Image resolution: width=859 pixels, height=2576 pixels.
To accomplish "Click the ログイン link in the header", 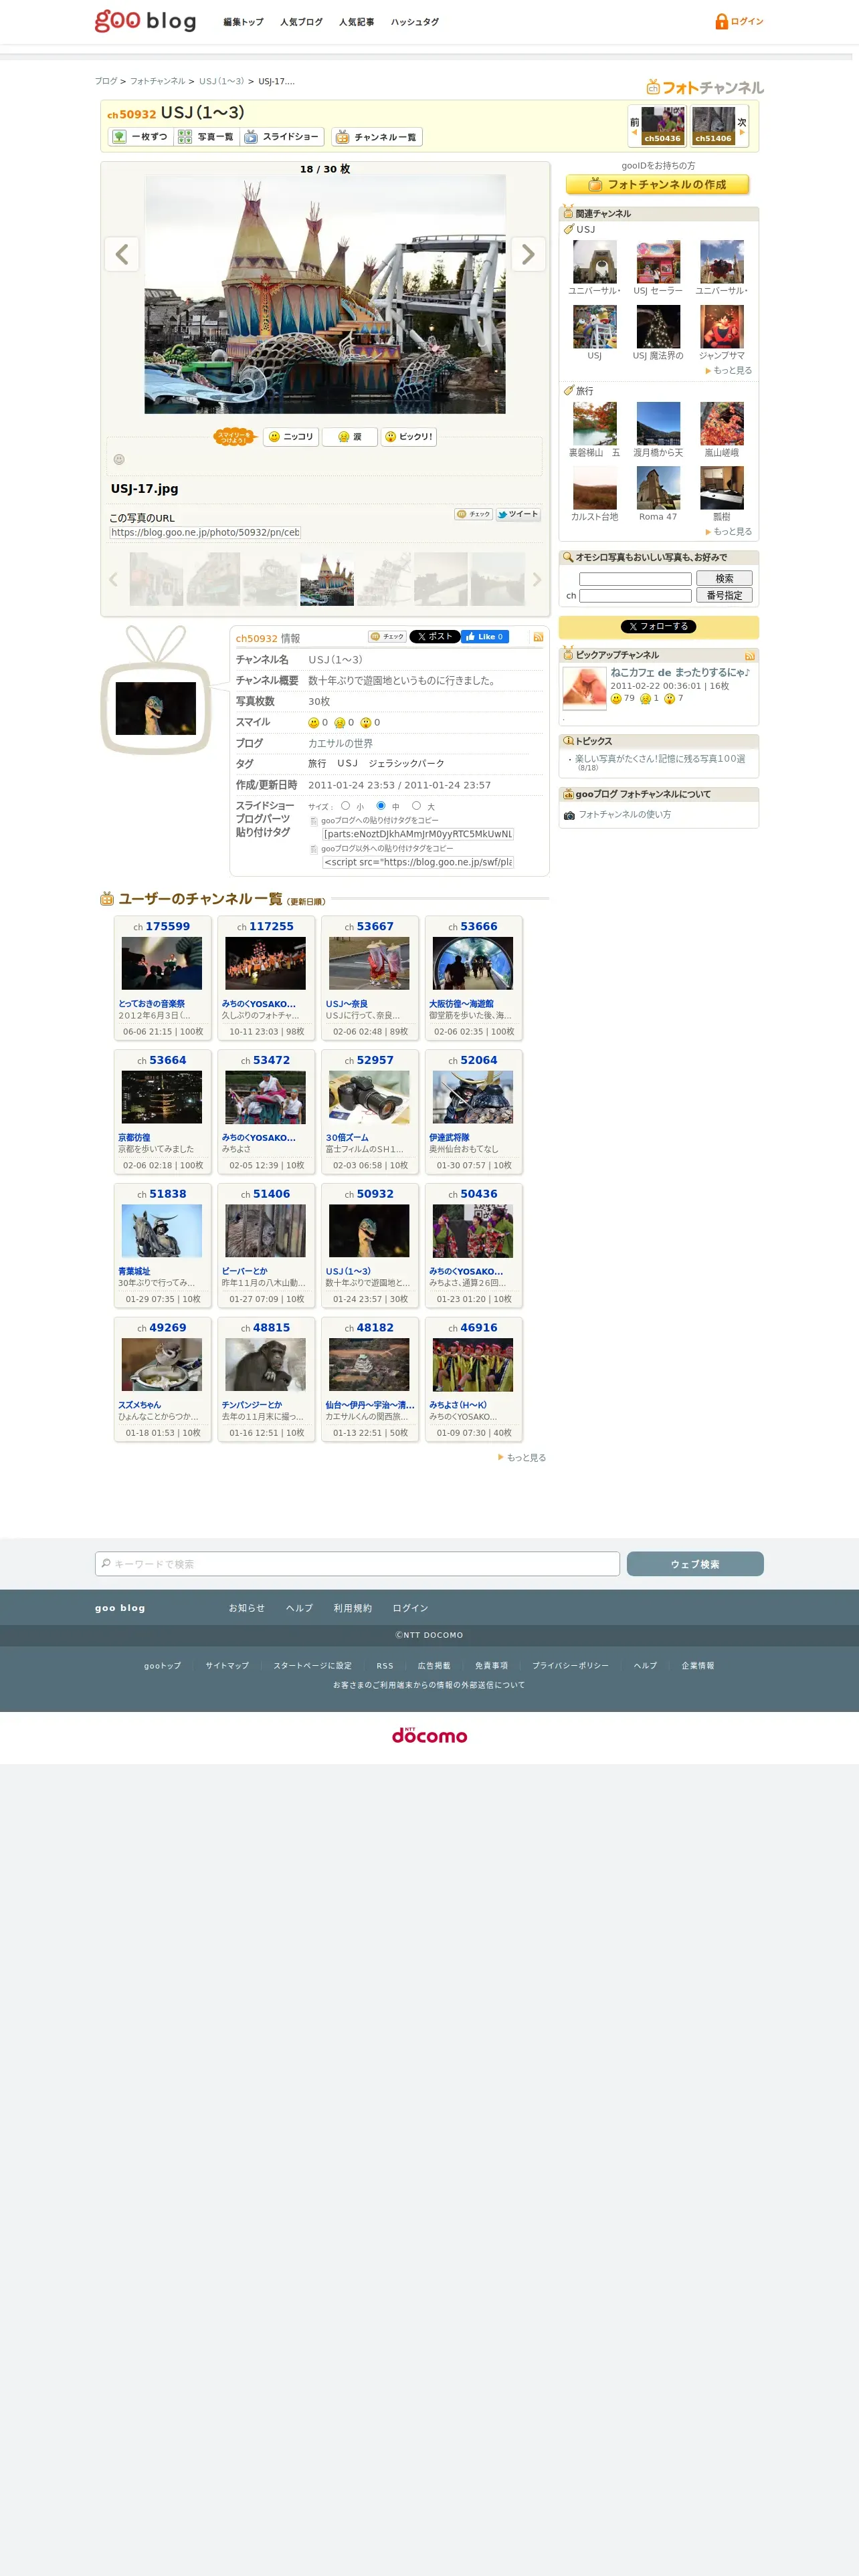I will click(x=747, y=22).
